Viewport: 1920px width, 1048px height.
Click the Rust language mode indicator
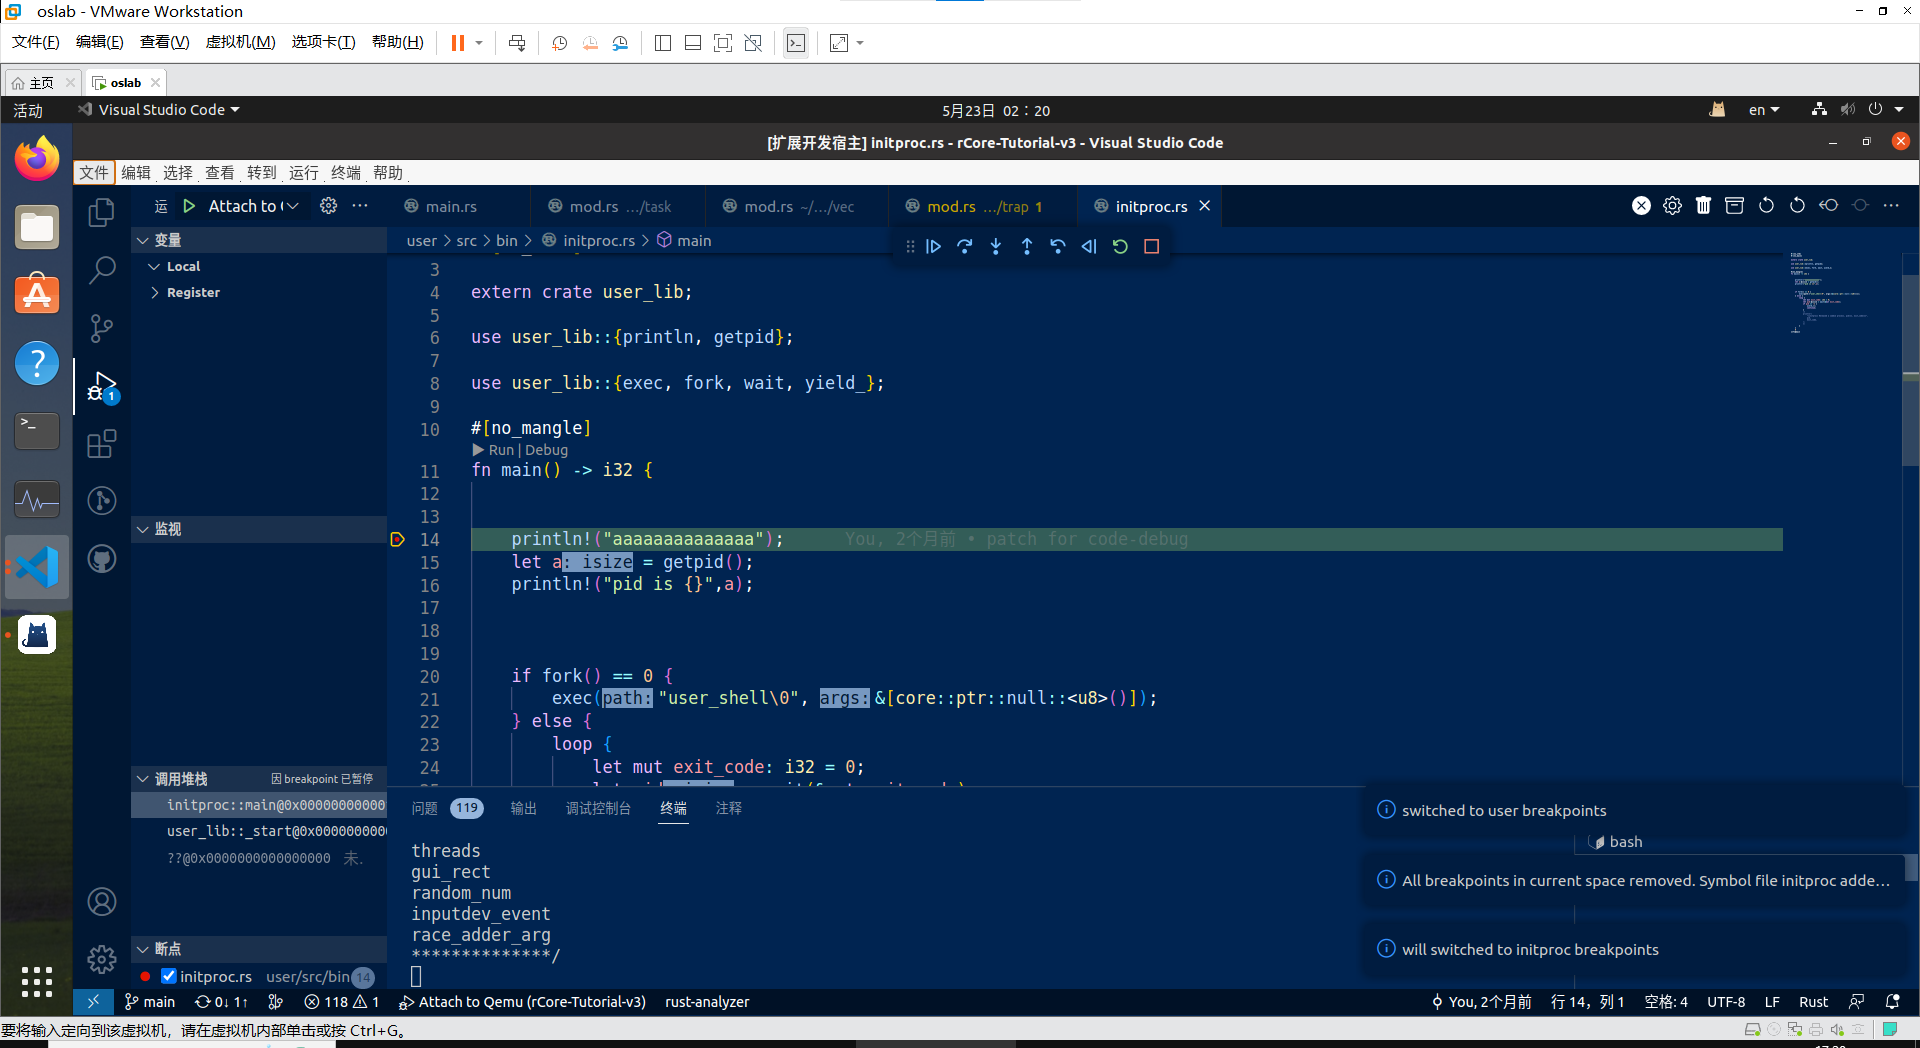click(1813, 1002)
